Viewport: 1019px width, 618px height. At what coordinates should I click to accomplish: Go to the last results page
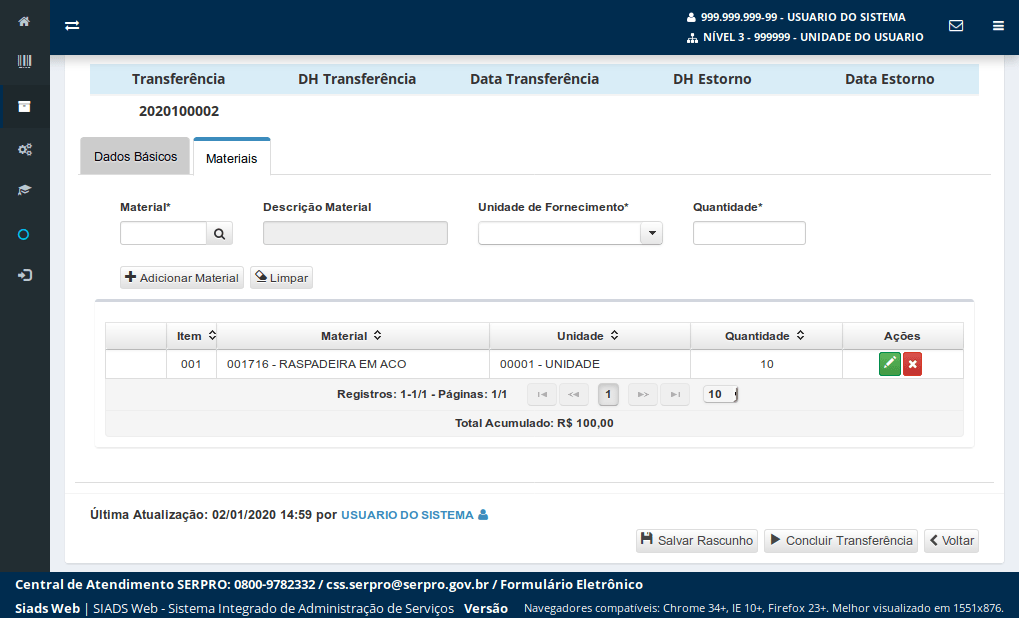pos(675,394)
